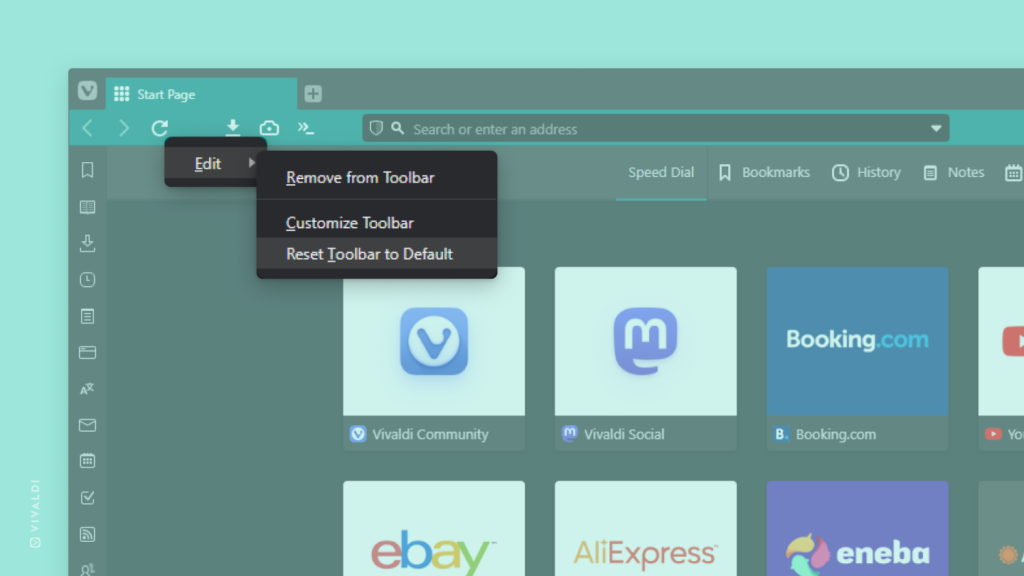1024x576 pixels.
Task: Switch to History on start page
Action: [866, 172]
